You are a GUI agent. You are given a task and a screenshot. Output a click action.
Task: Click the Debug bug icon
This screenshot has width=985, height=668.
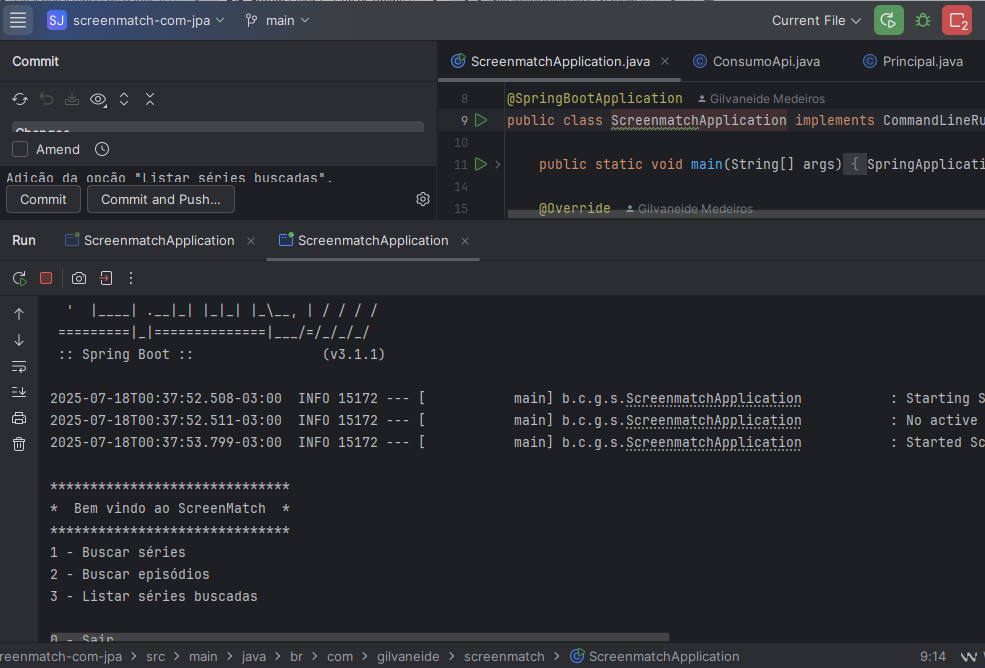point(923,20)
